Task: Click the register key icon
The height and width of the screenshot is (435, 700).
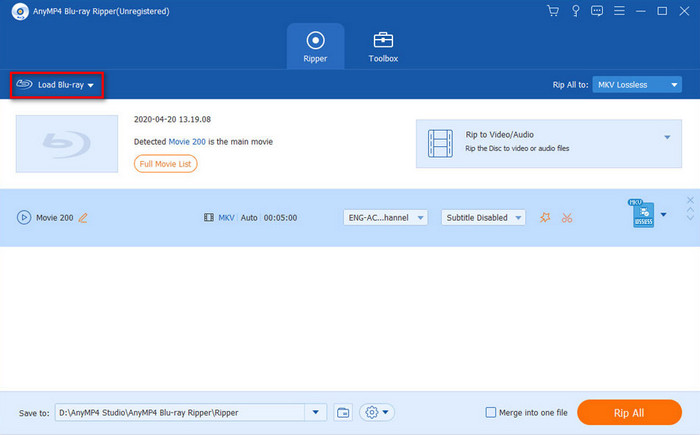Action: (575, 11)
